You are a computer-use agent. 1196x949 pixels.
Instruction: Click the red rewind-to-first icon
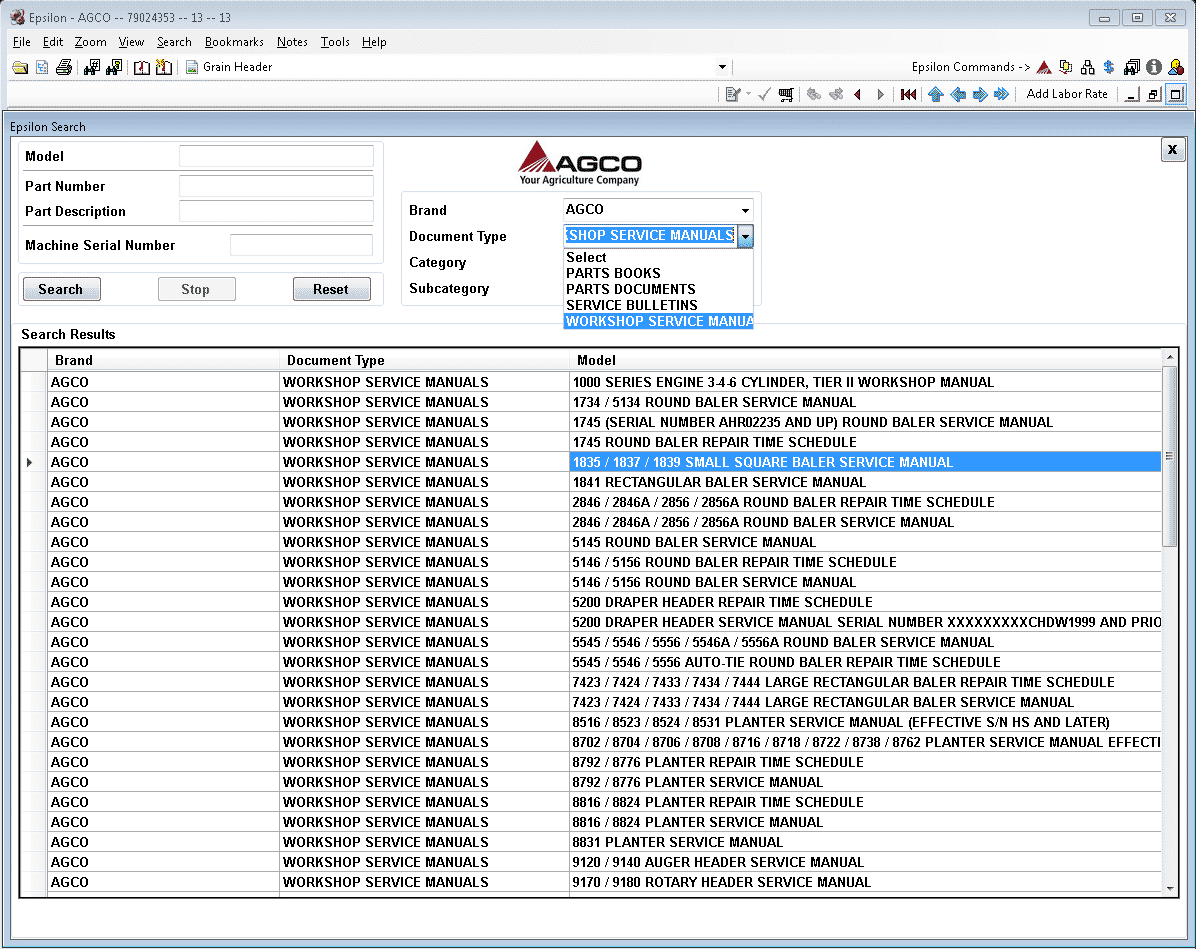(x=908, y=95)
